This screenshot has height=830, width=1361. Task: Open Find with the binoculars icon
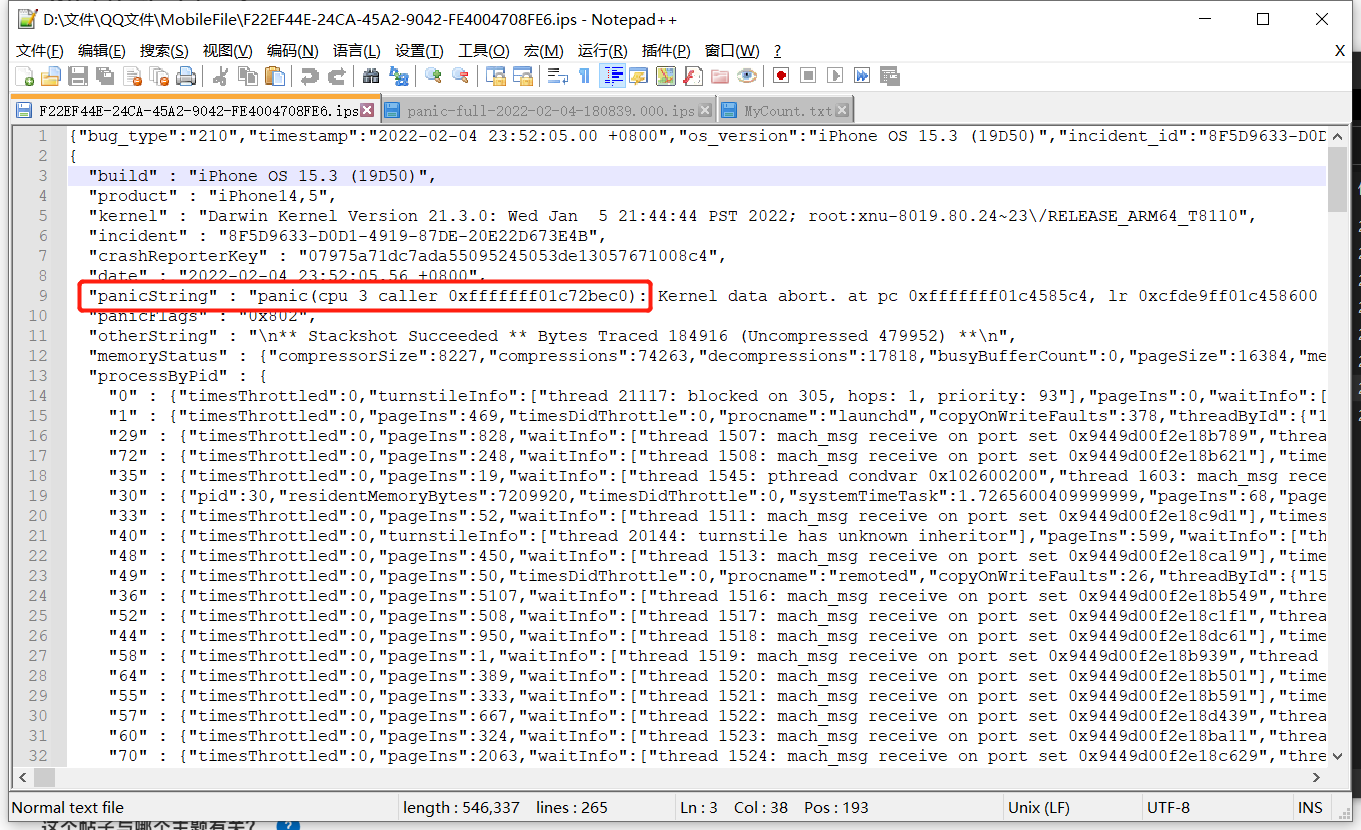tap(371, 76)
